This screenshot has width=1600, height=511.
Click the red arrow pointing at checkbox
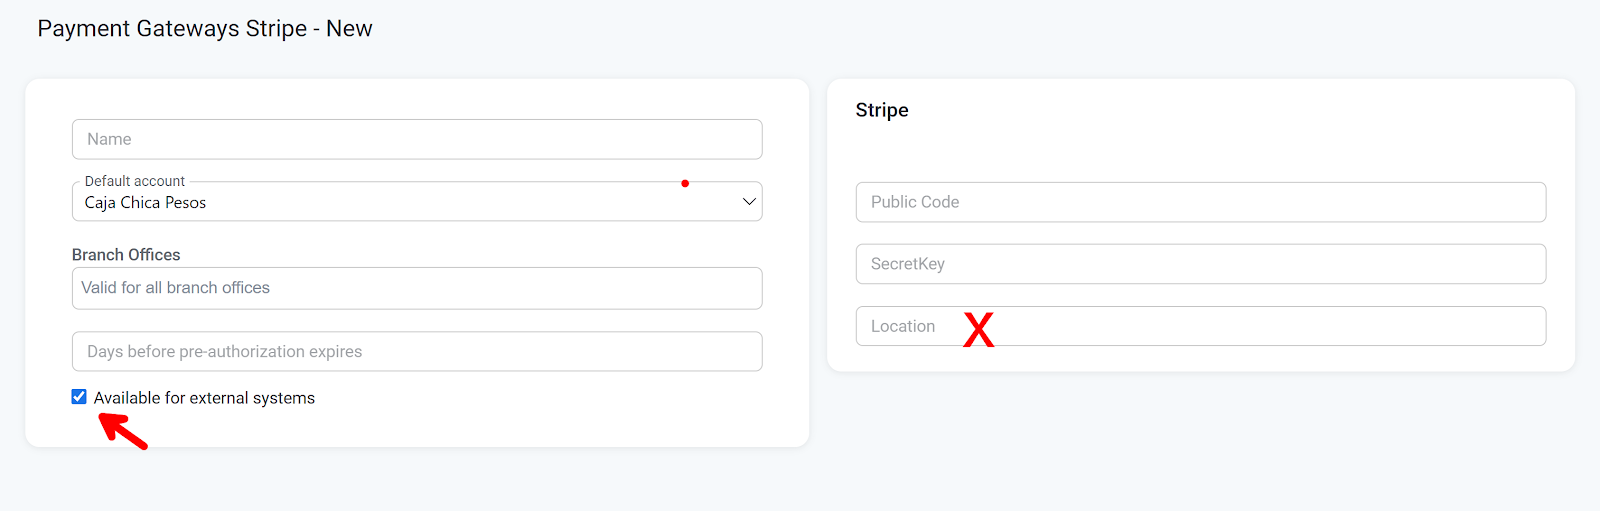[x=123, y=430]
